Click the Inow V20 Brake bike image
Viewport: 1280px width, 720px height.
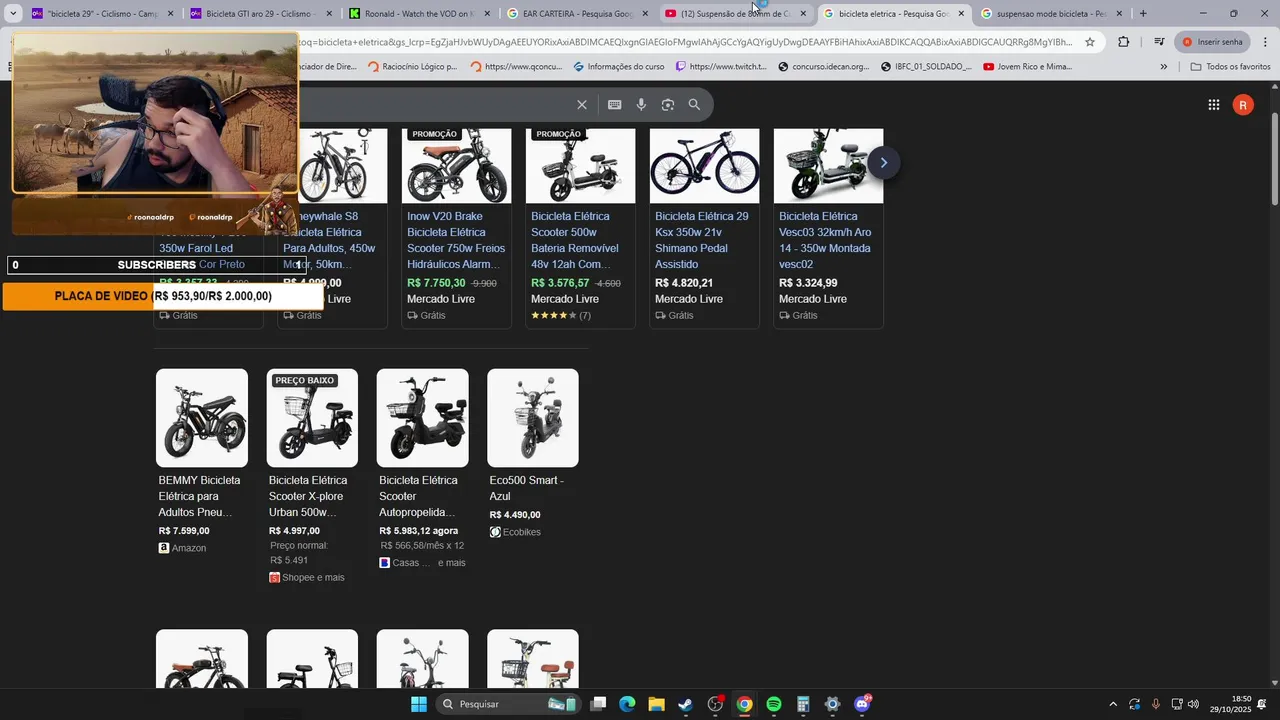pos(456,166)
